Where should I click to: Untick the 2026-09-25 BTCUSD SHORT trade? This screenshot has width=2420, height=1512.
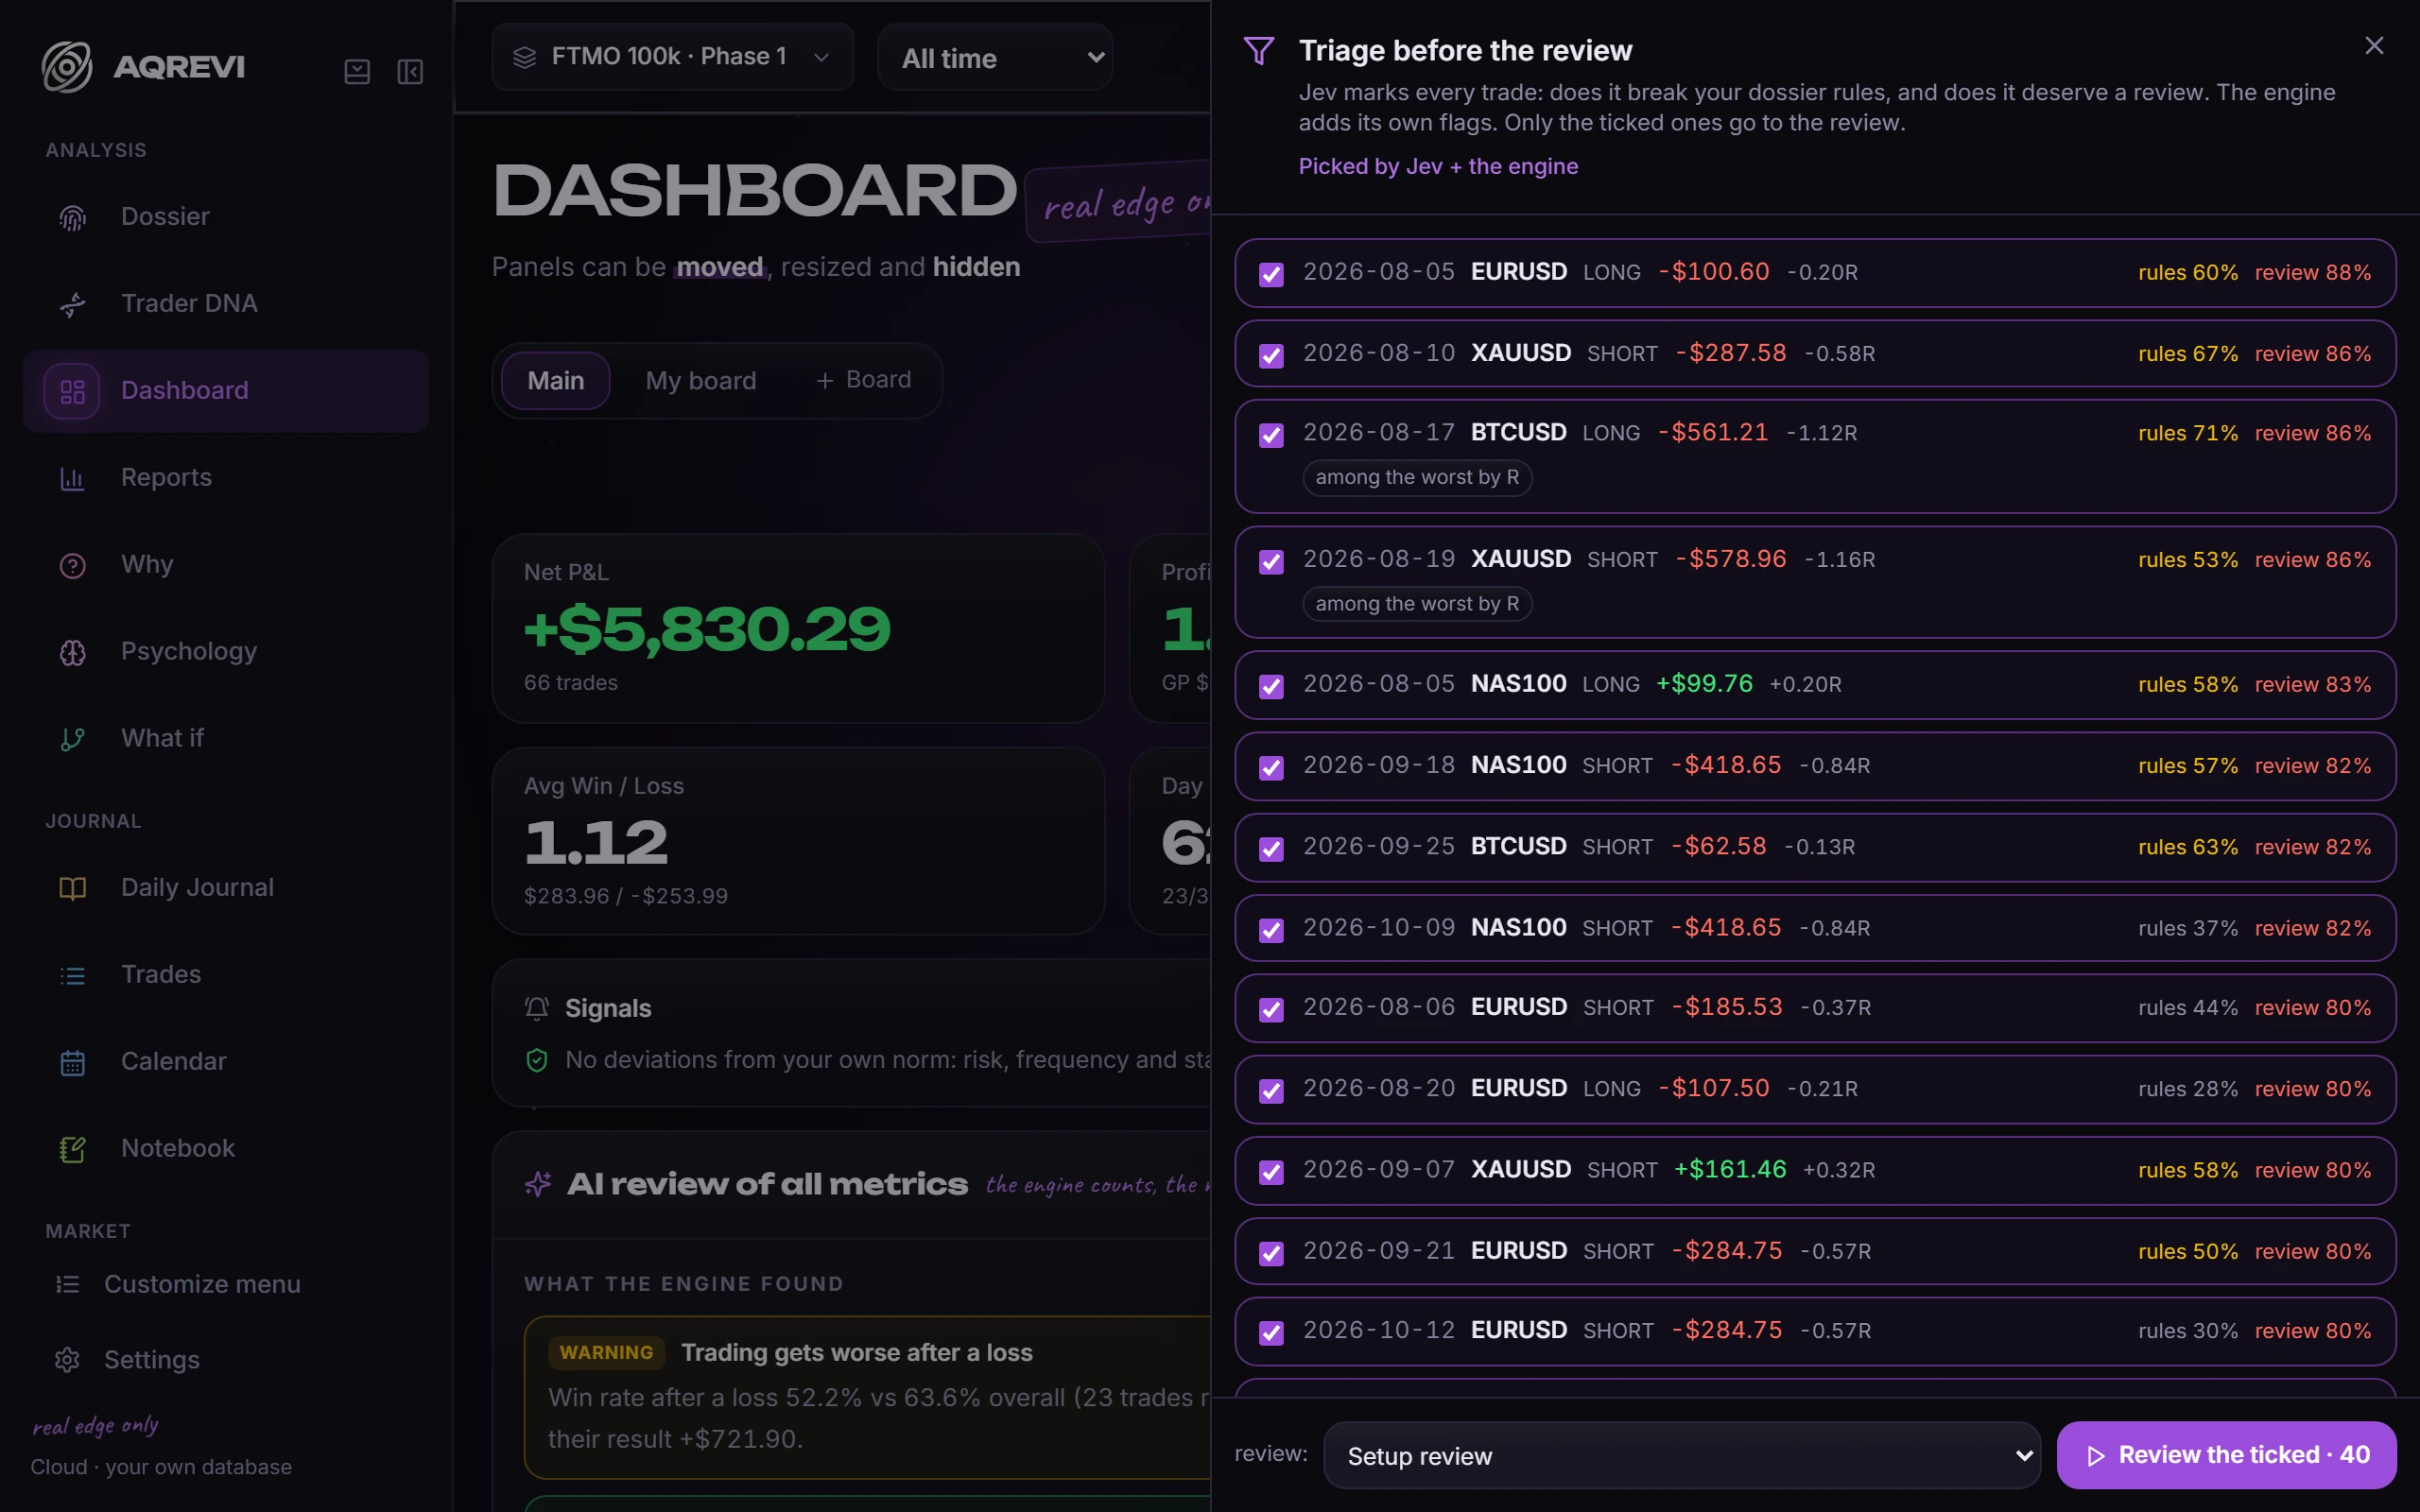pyautogui.click(x=1271, y=849)
